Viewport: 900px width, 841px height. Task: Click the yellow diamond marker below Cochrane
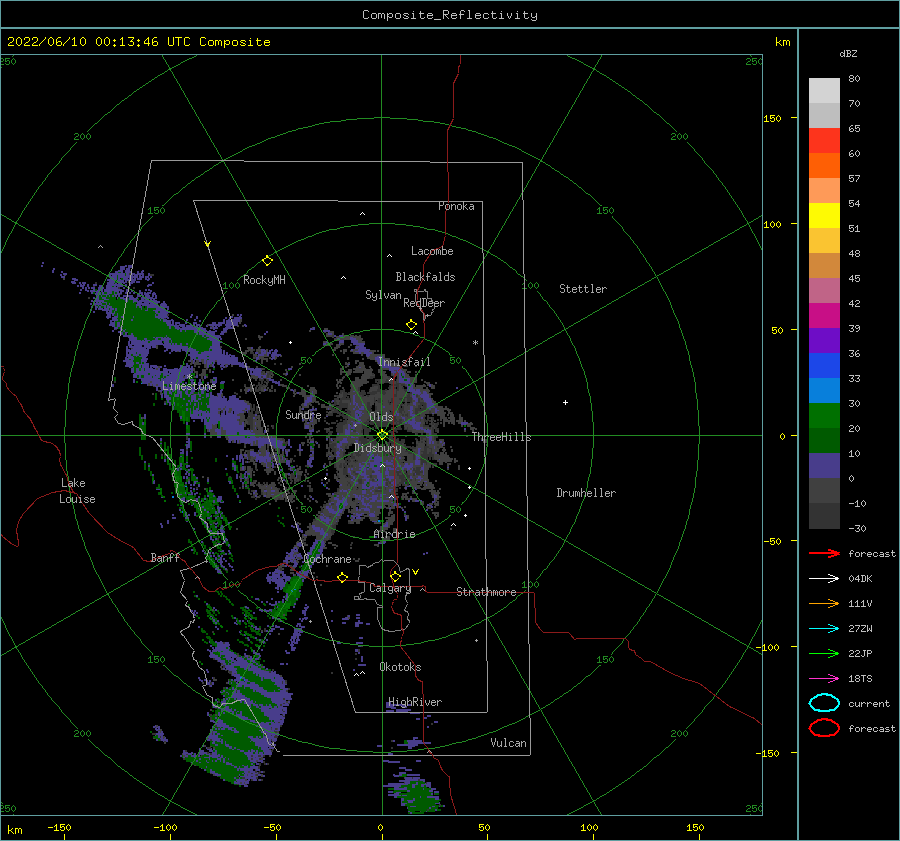click(343, 577)
